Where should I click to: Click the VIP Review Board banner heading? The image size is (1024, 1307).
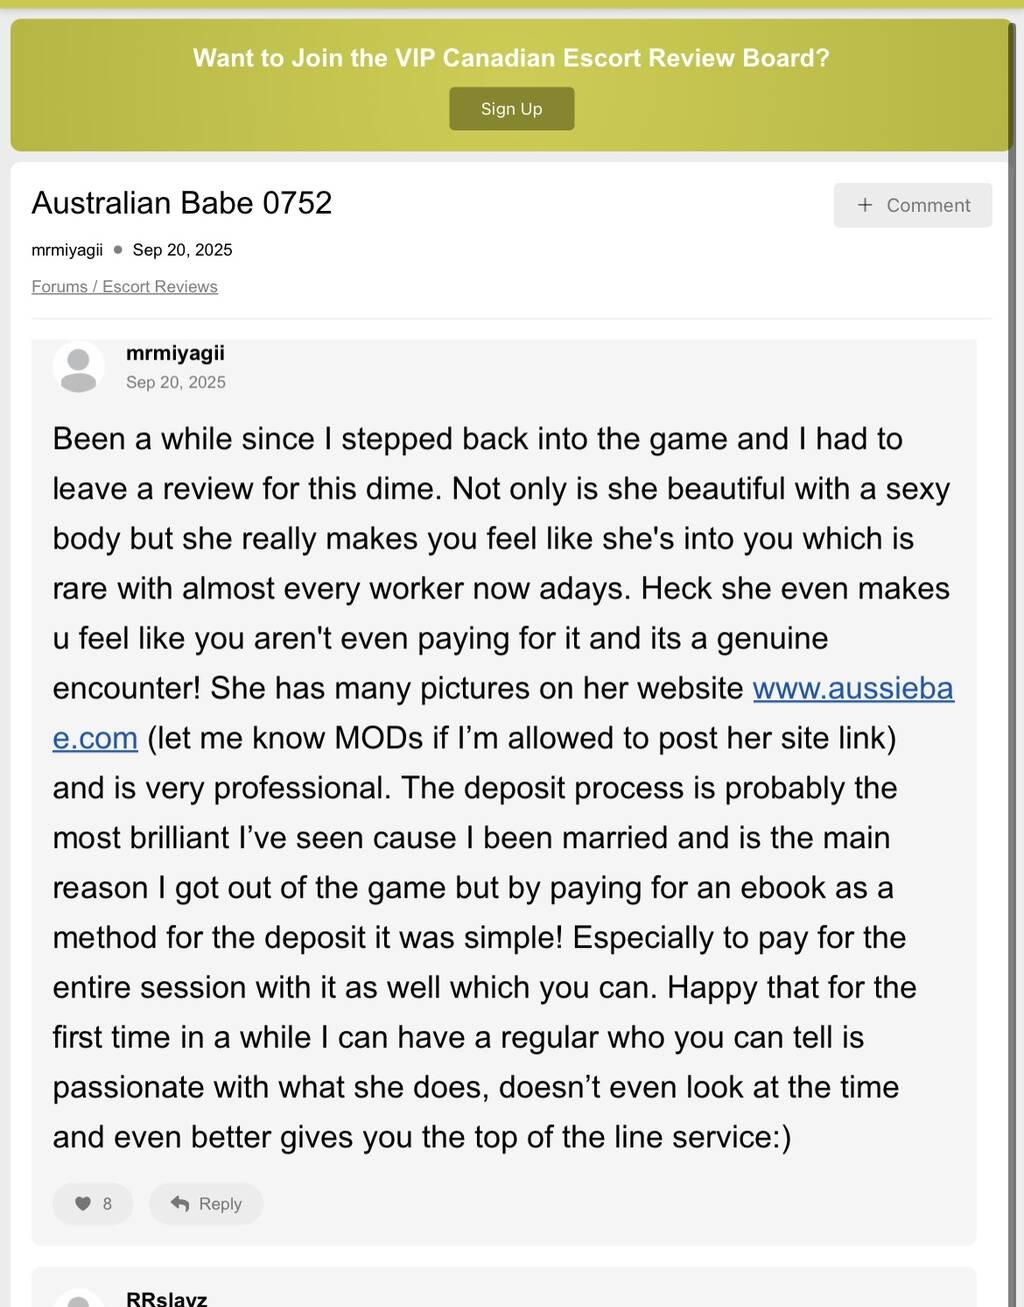click(x=511, y=58)
